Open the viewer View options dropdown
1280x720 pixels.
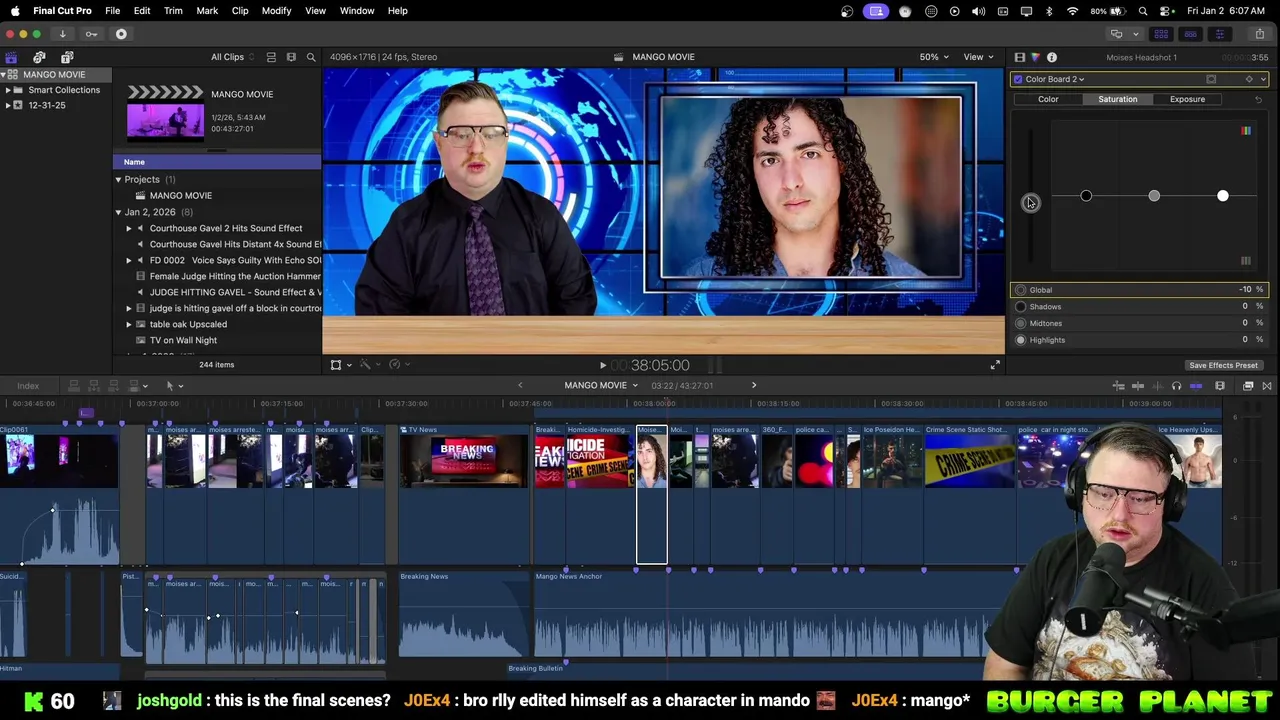[978, 57]
